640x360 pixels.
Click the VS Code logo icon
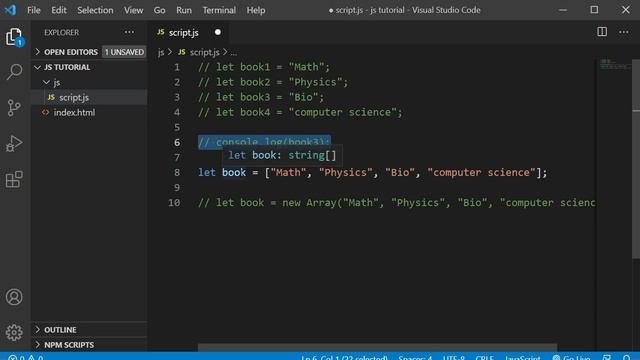(10, 10)
